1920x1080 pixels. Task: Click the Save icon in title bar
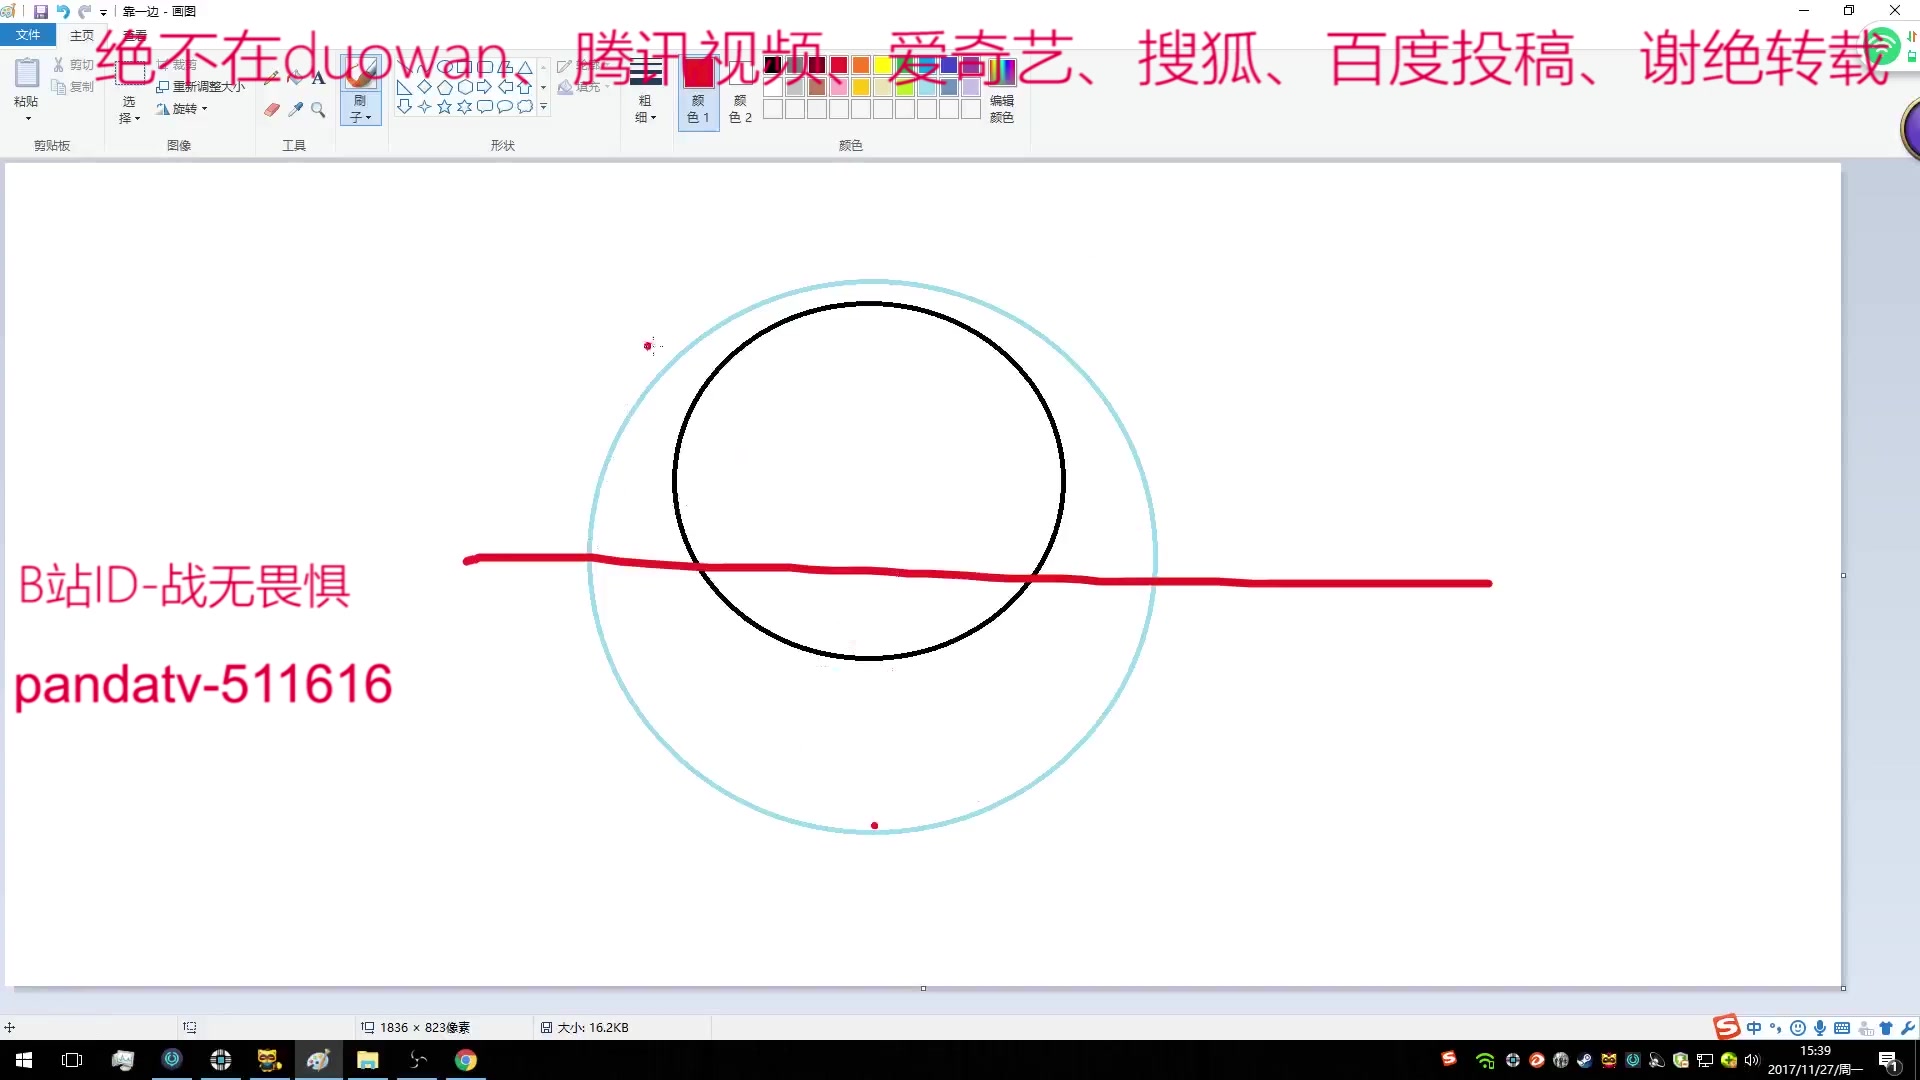[x=41, y=11]
